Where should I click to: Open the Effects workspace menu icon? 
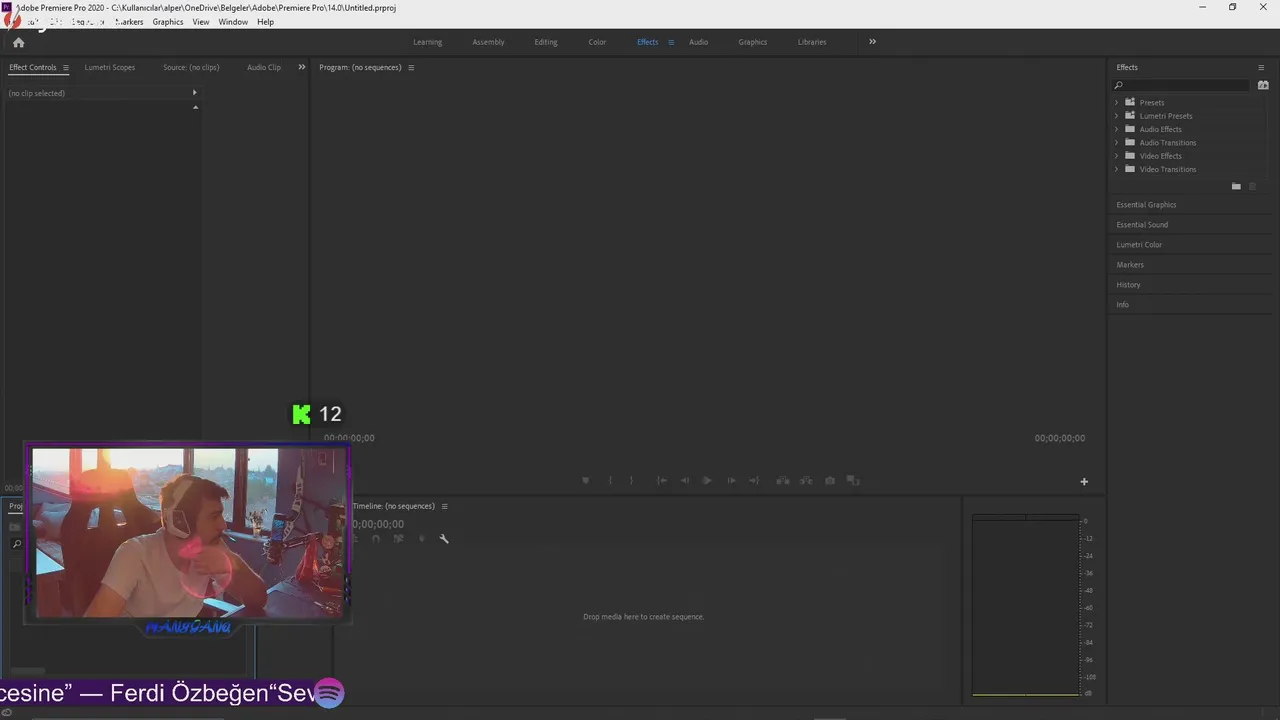click(671, 42)
